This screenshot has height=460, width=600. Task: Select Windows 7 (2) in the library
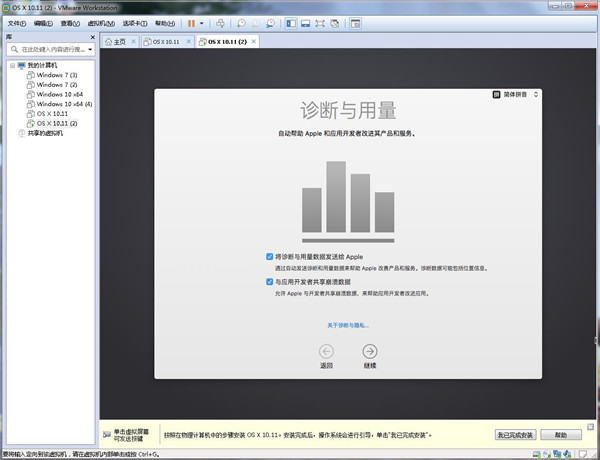[x=57, y=85]
